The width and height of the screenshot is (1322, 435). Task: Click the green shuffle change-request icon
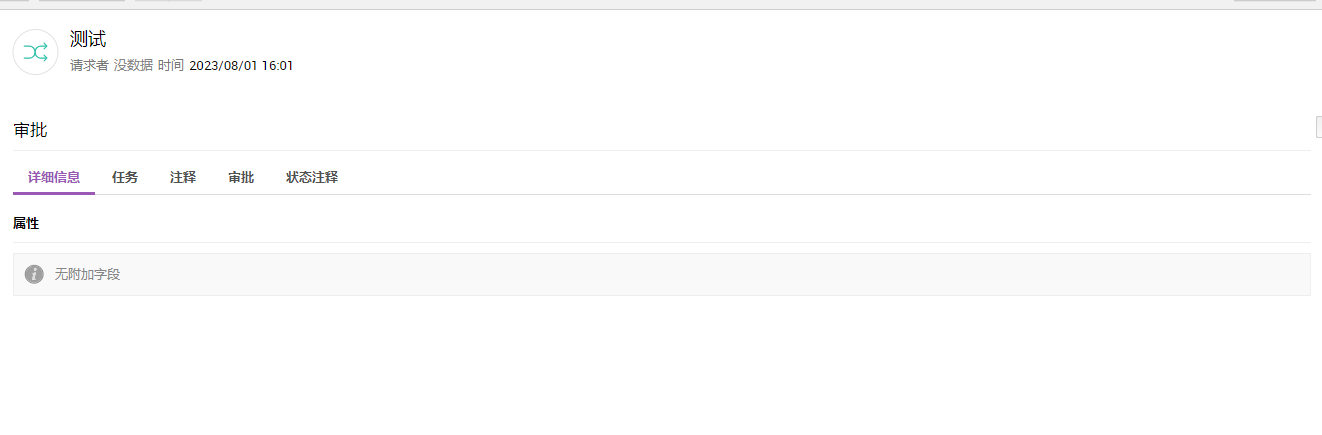click(x=35, y=52)
